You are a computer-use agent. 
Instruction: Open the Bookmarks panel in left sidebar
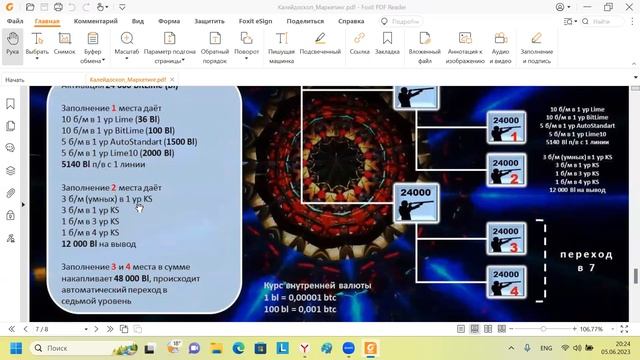tap(11, 104)
